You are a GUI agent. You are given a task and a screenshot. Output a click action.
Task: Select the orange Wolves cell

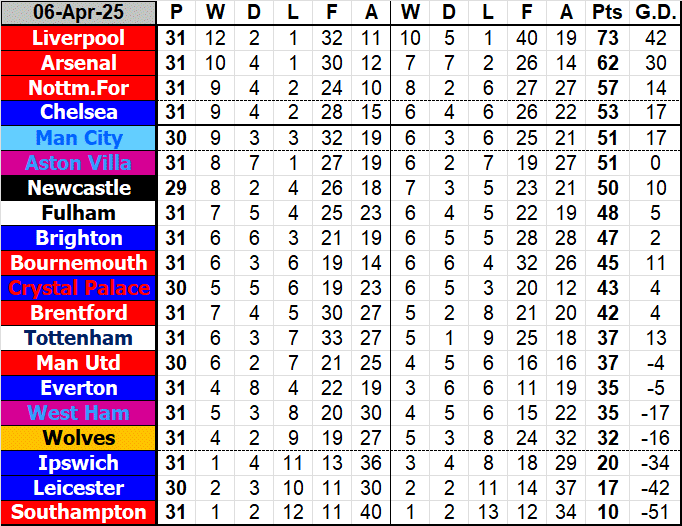(x=79, y=438)
